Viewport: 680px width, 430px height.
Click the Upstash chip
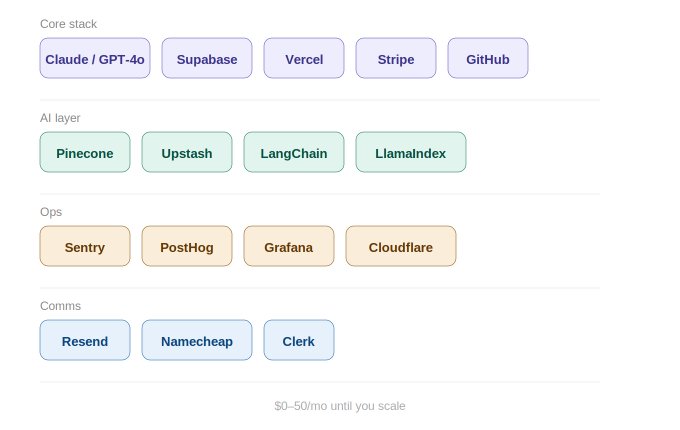pos(187,153)
